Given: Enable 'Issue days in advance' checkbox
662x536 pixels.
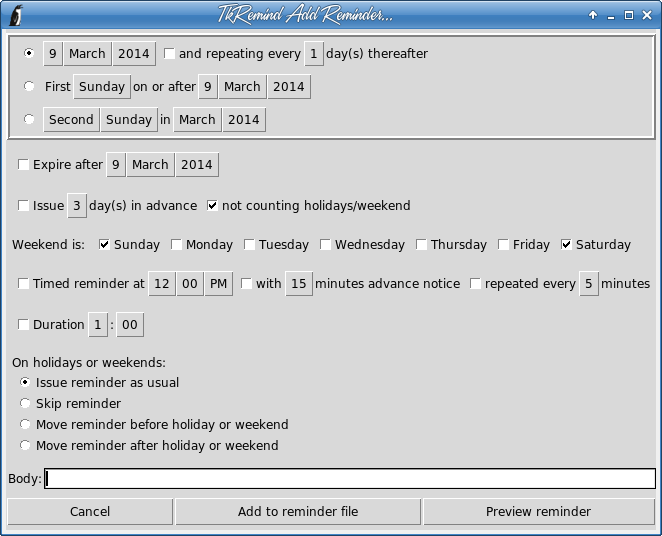Looking at the screenshot, I should (x=23, y=206).
